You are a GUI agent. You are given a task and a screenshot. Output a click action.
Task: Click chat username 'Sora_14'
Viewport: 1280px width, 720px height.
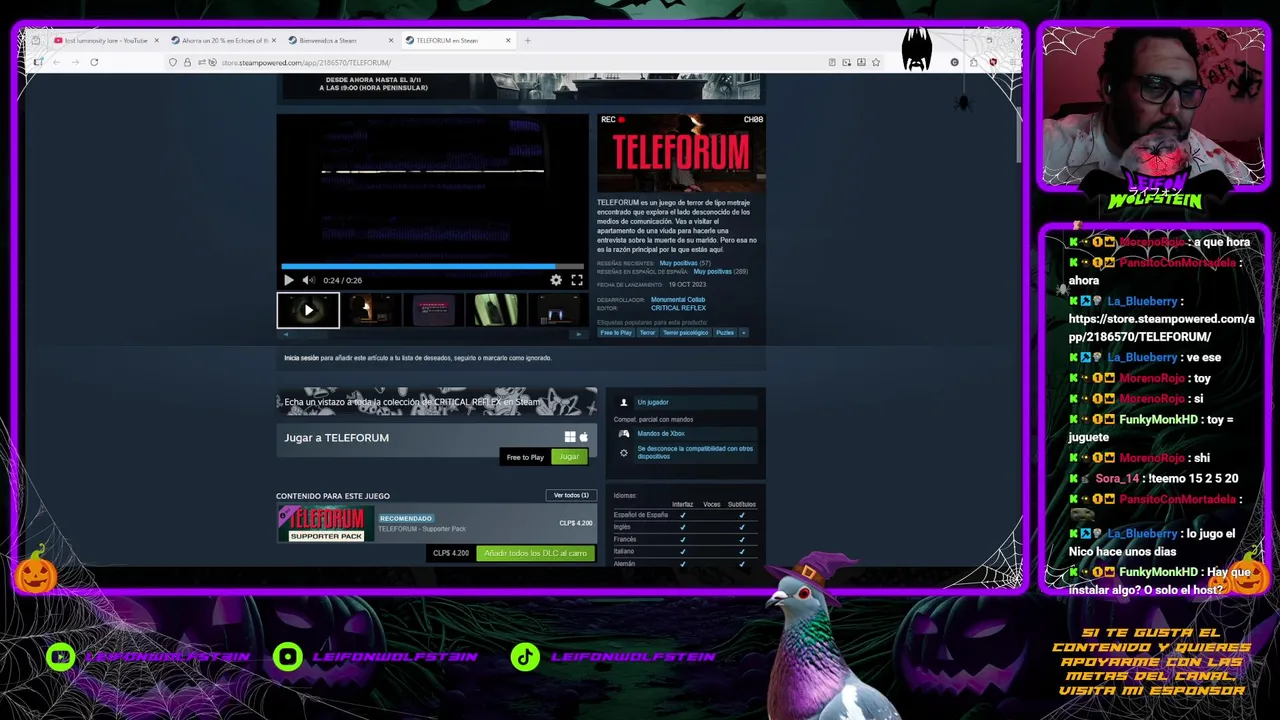coord(1117,479)
